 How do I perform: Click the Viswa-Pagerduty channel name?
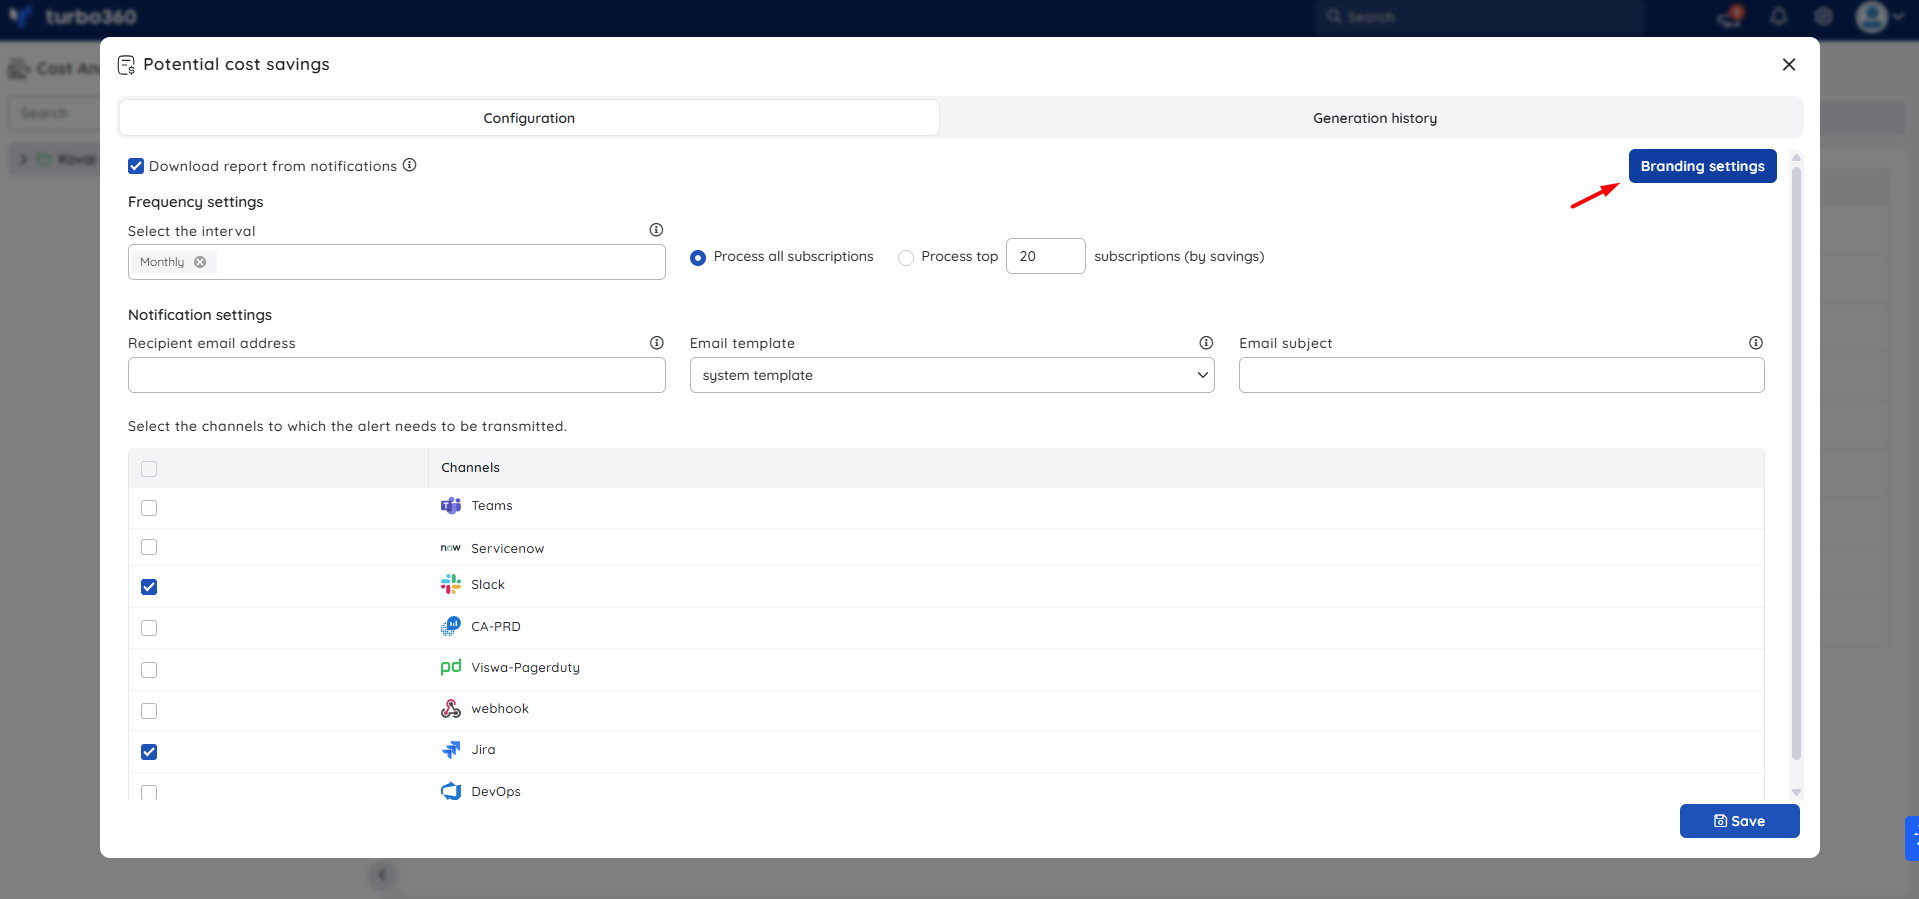[x=526, y=668]
